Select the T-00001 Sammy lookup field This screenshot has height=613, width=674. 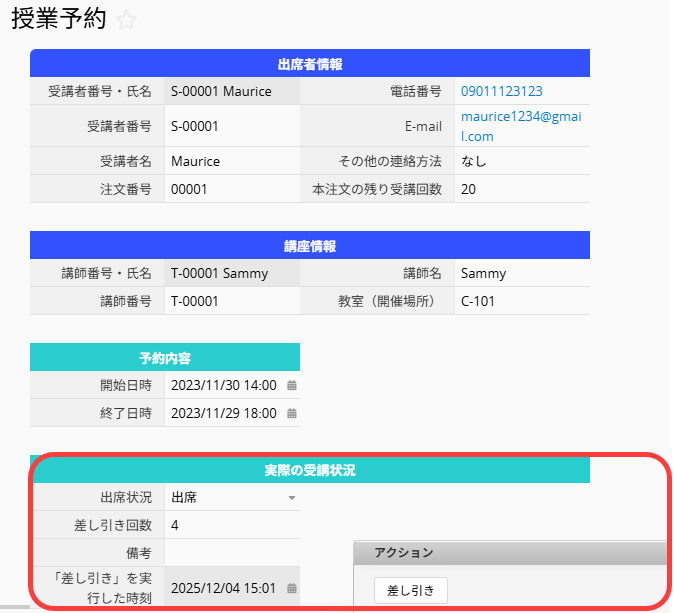tap(231, 273)
